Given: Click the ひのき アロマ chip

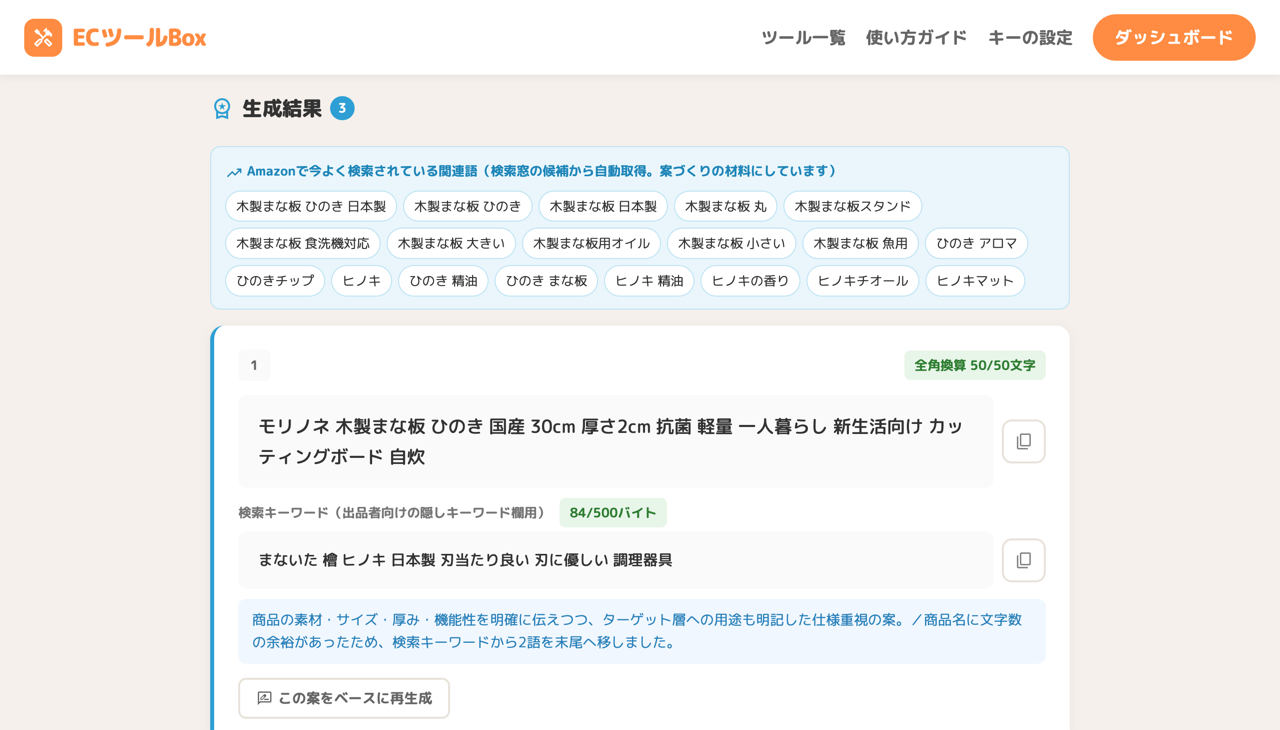Looking at the screenshot, I should [977, 243].
